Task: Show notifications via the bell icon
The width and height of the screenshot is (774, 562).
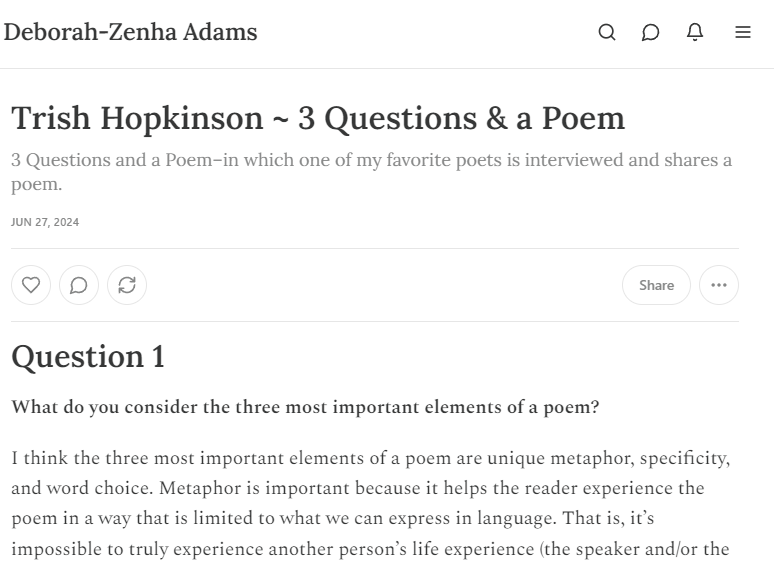Action: [x=695, y=33]
